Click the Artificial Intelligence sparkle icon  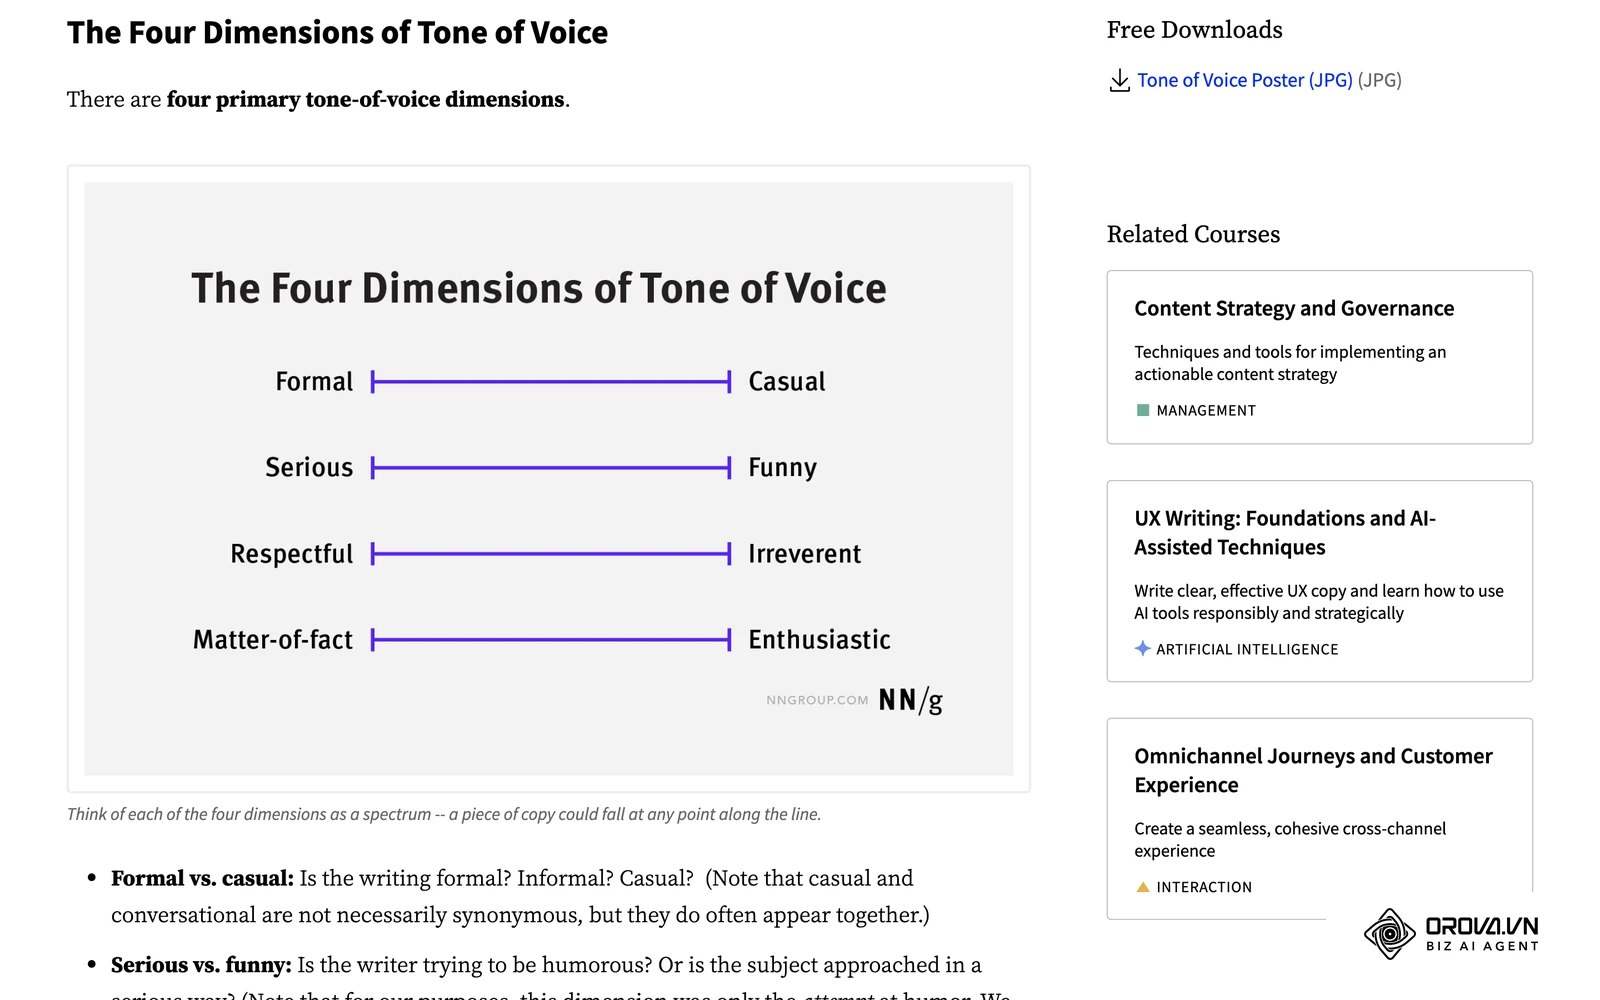(x=1142, y=649)
